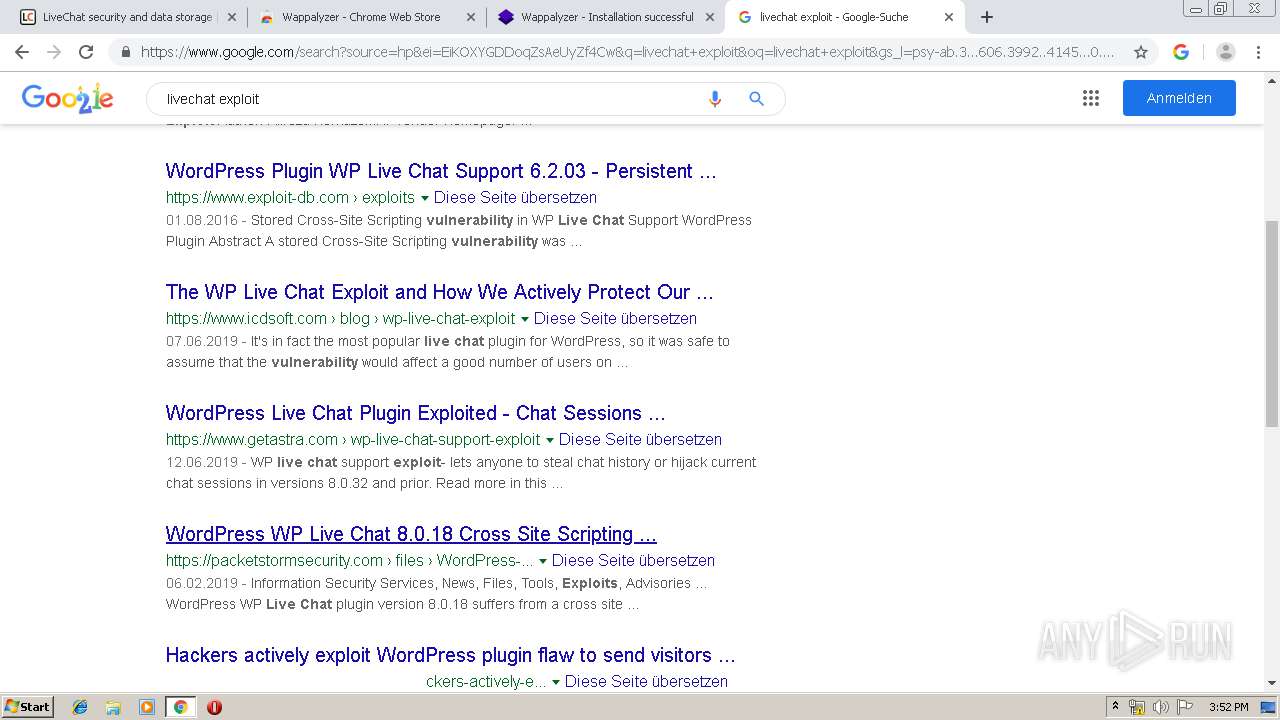Click the Google logo
1280x720 pixels.
67,98
